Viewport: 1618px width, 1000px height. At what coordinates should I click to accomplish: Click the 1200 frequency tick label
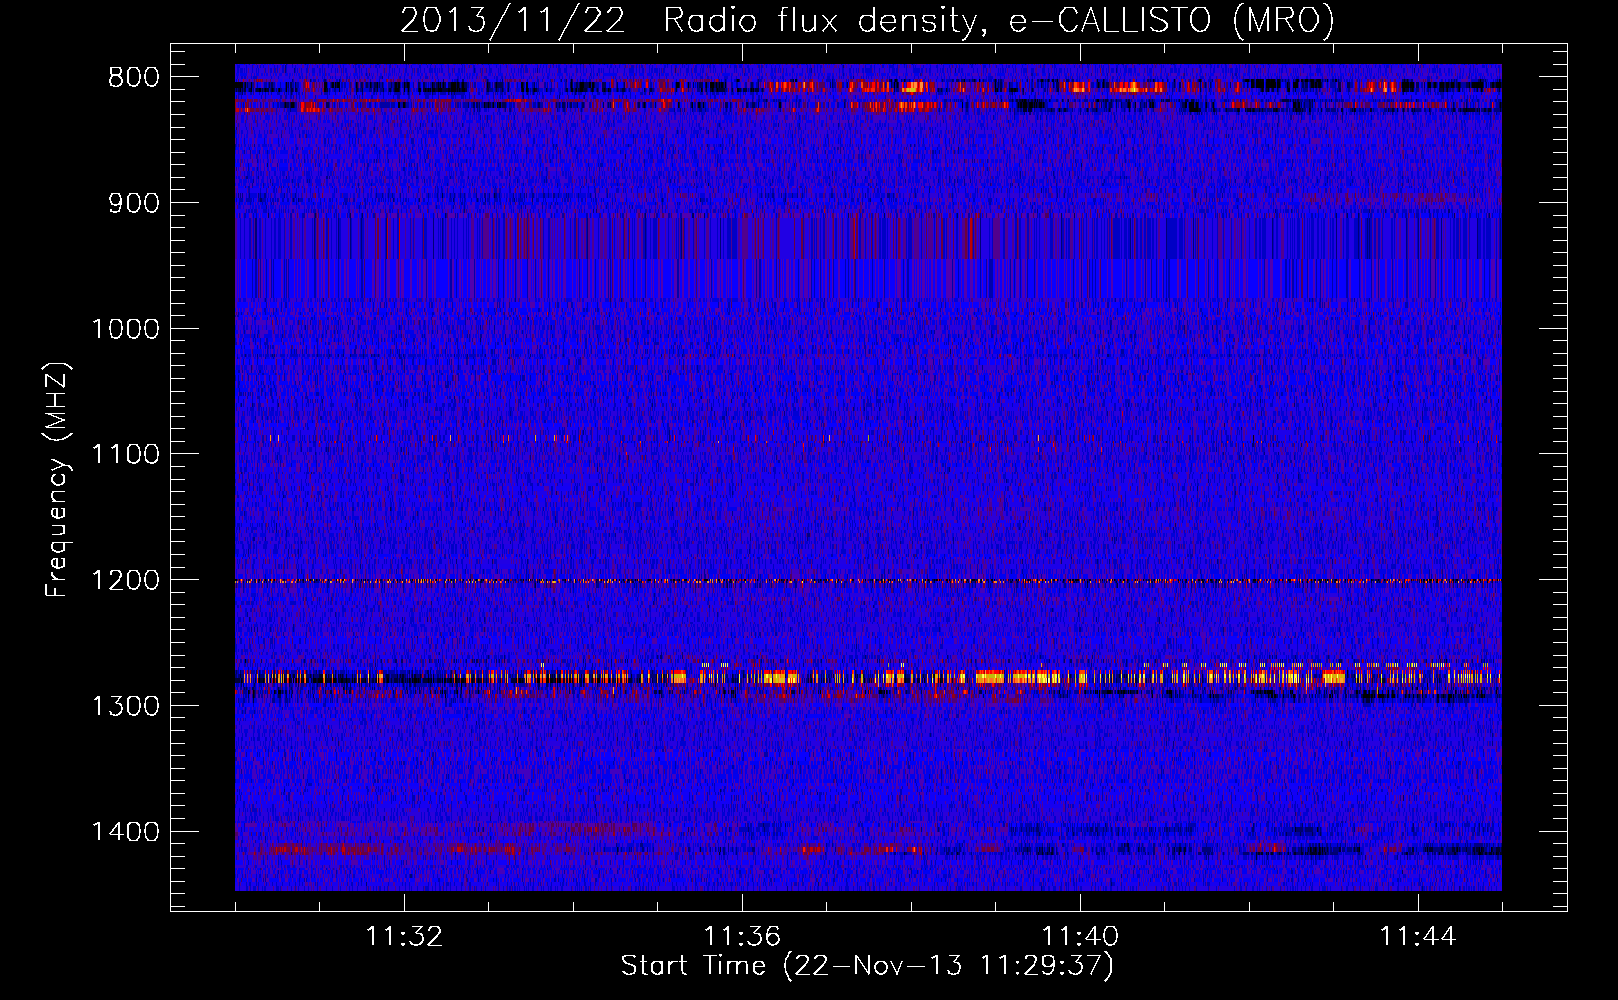pos(126,580)
